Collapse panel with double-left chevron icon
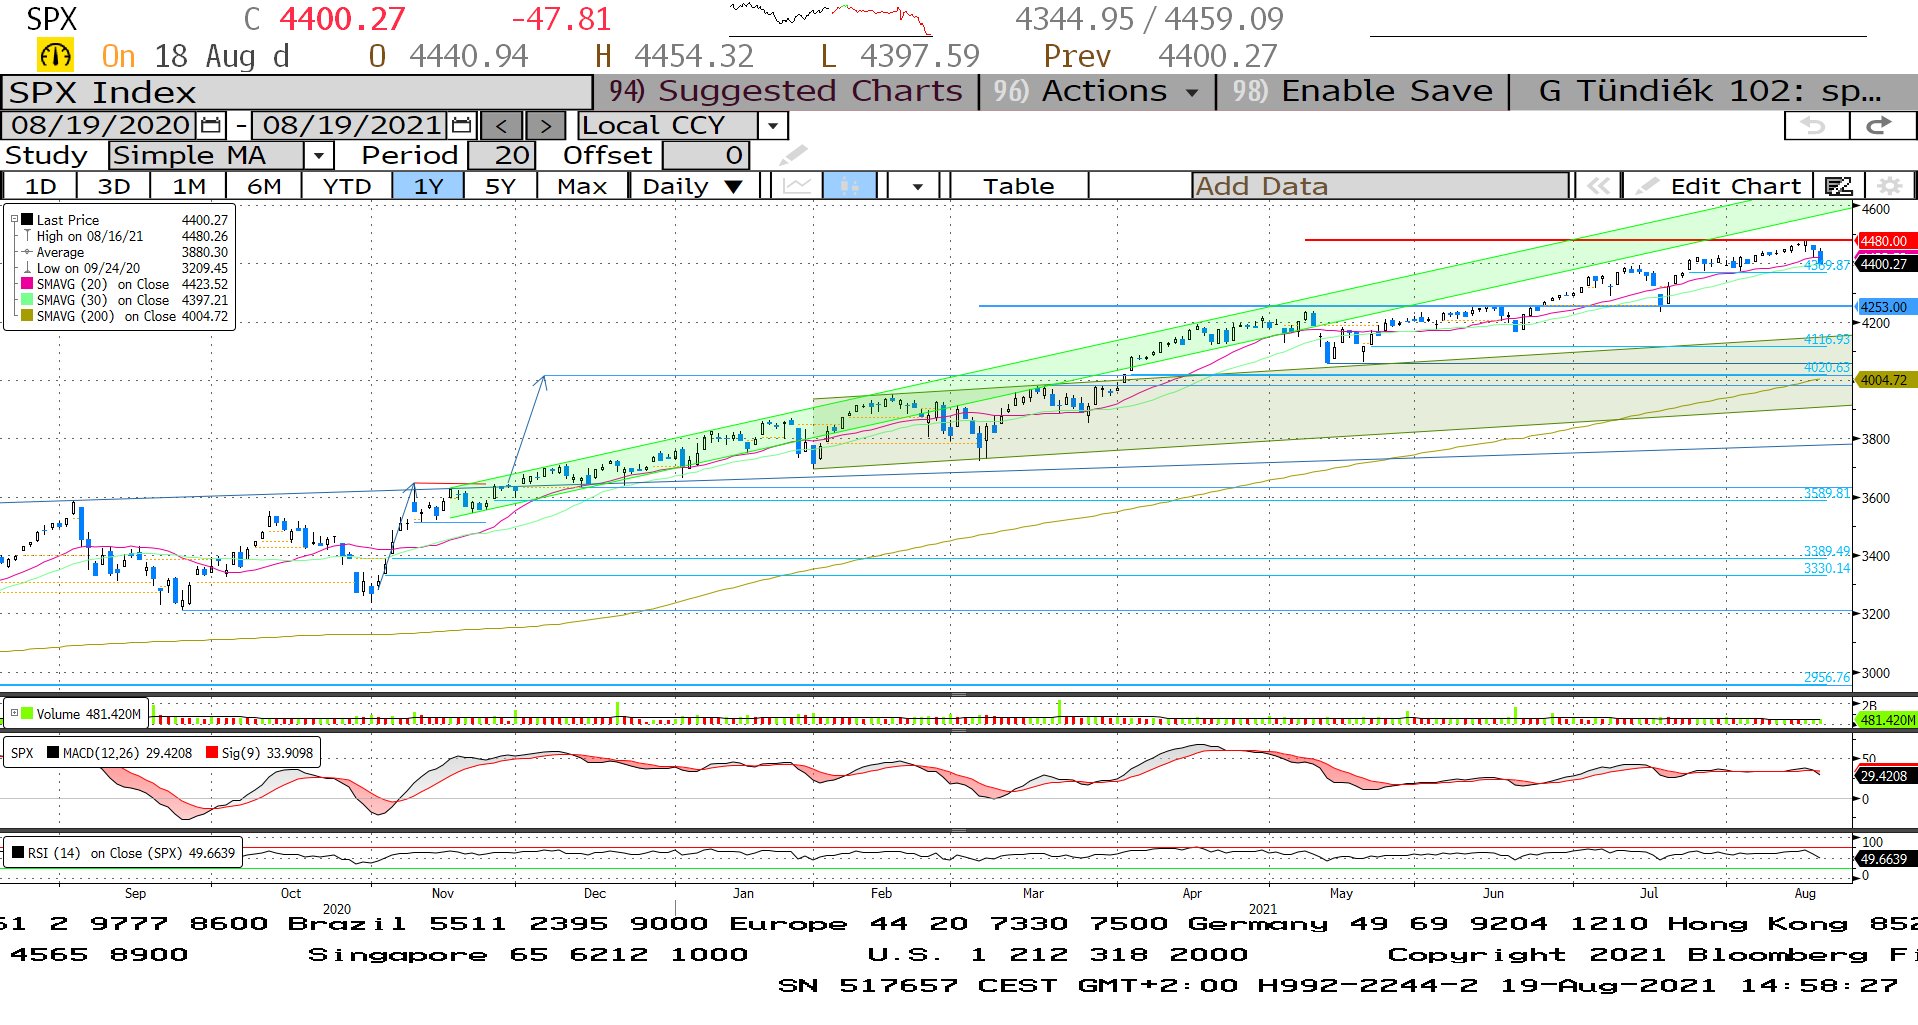Image resolution: width=1918 pixels, height=1025 pixels. click(1598, 186)
